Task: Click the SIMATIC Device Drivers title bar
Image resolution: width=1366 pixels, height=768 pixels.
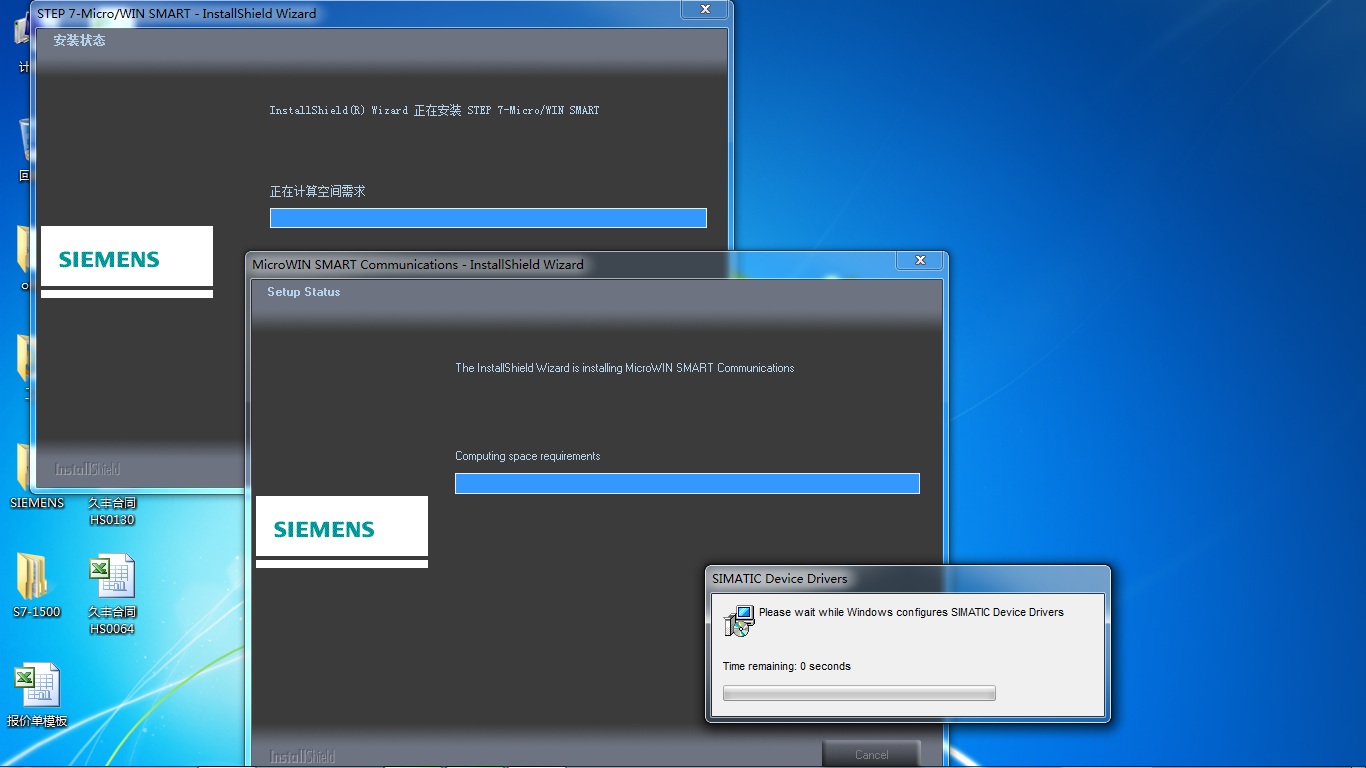Action: click(x=908, y=578)
